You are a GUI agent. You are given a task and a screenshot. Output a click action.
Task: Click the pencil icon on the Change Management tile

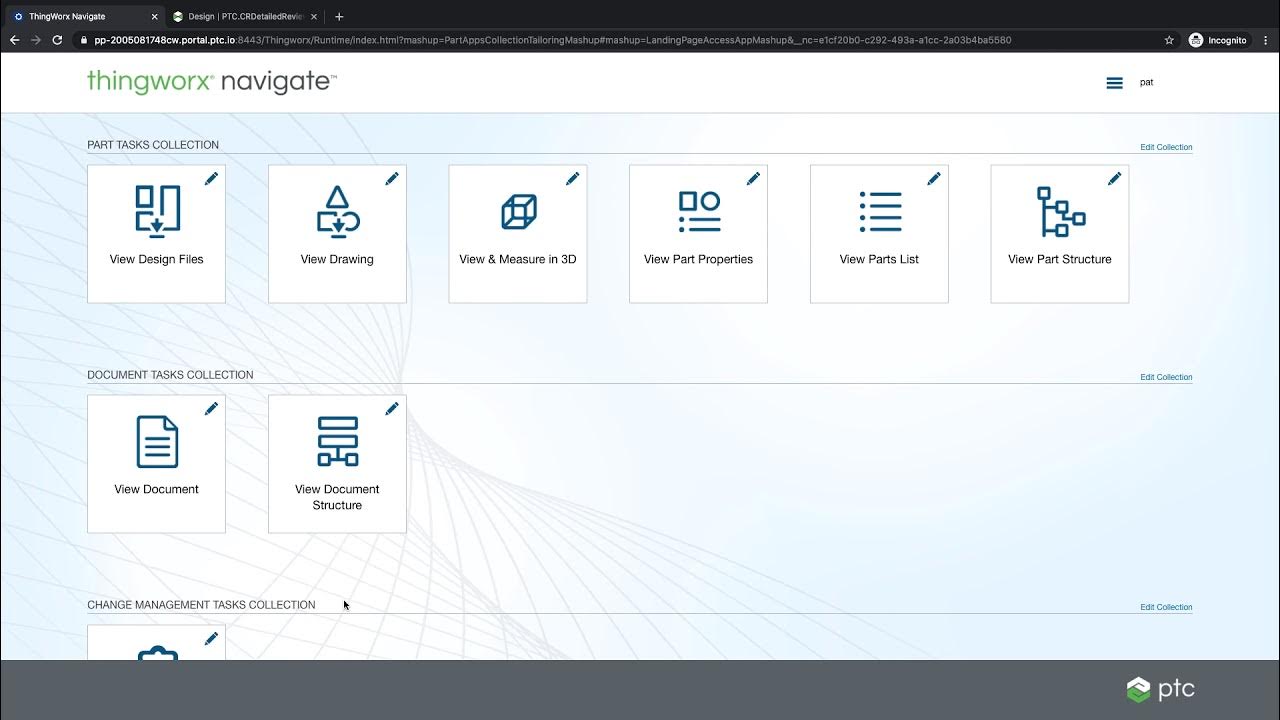[211, 639]
